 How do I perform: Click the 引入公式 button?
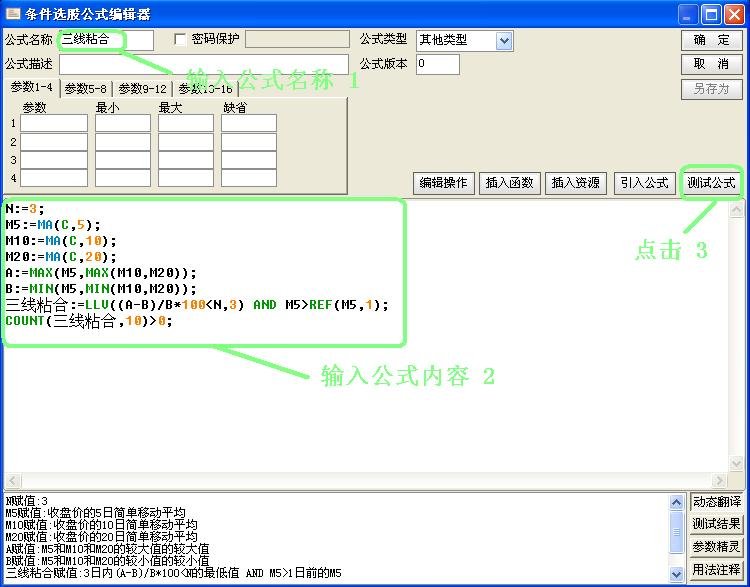pos(644,183)
